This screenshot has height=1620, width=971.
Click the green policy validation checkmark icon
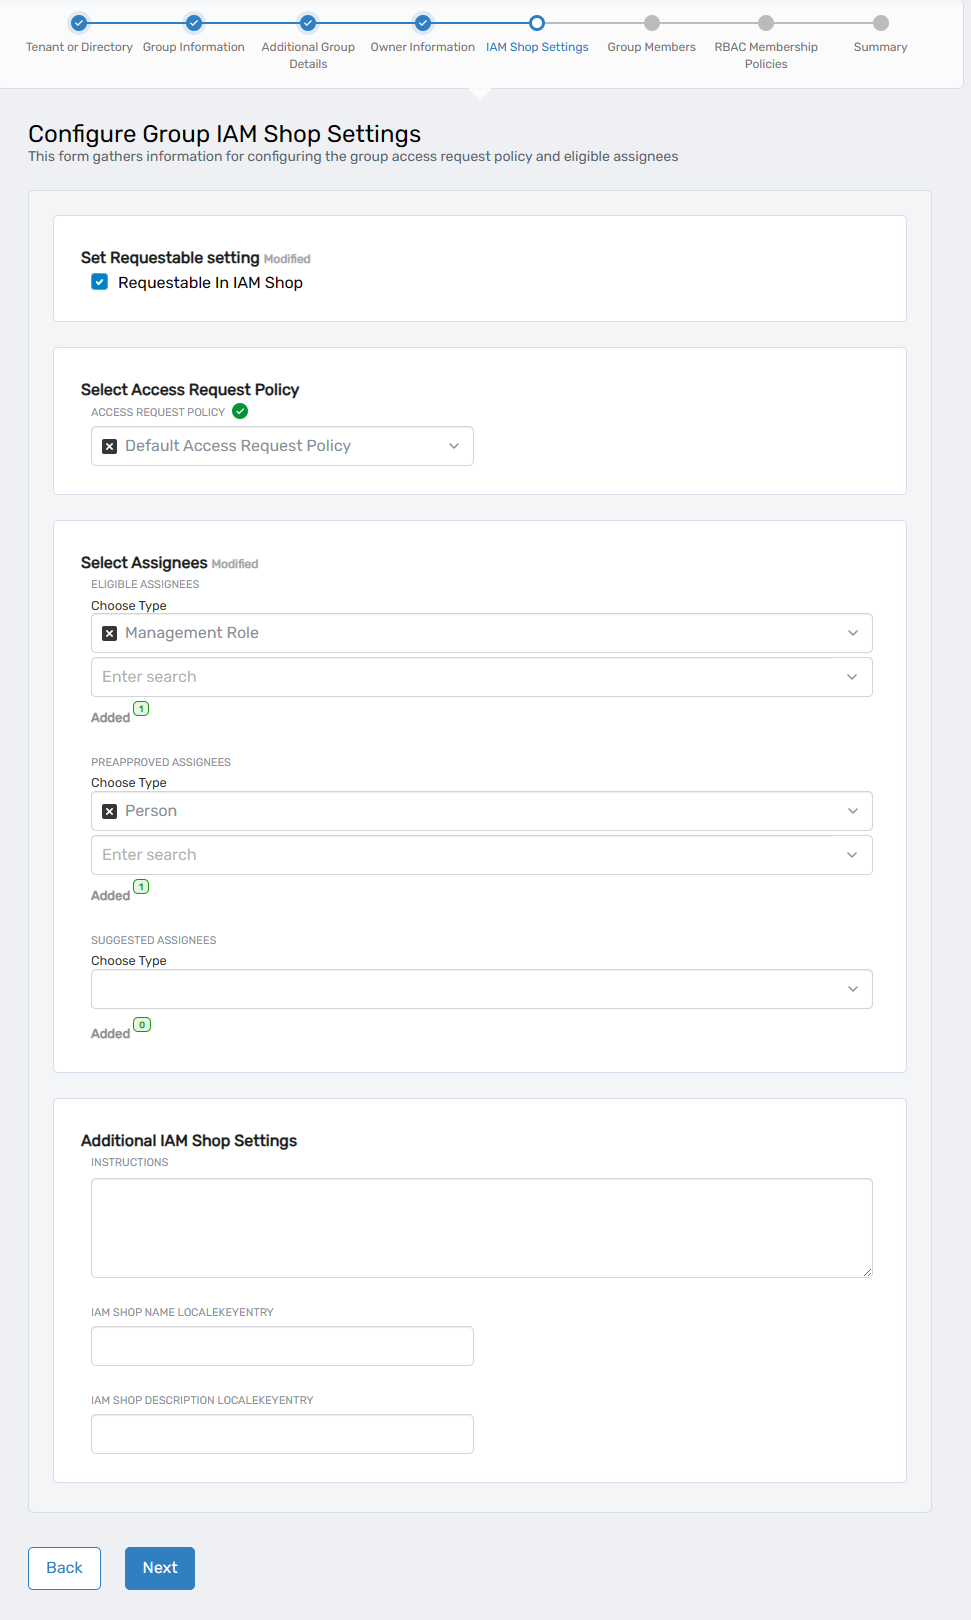click(240, 411)
